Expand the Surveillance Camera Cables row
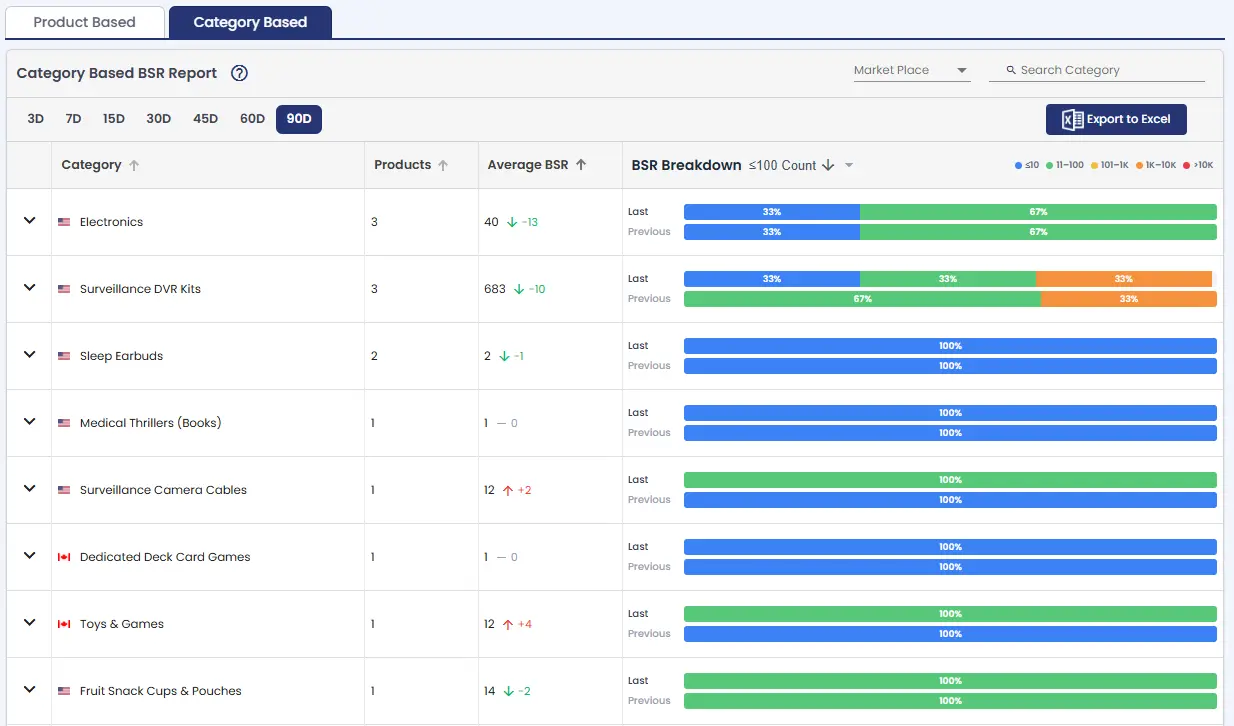Screen dimensions: 1234x726 (30, 488)
